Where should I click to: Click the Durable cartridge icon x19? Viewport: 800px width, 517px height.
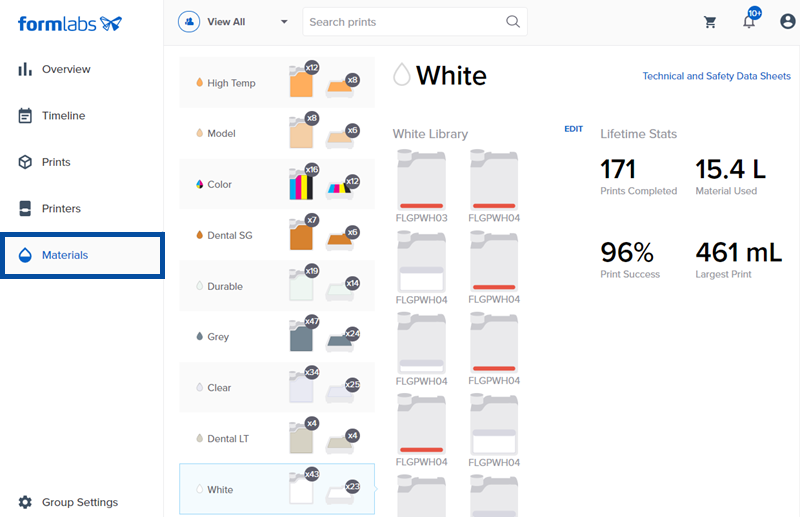click(x=302, y=285)
